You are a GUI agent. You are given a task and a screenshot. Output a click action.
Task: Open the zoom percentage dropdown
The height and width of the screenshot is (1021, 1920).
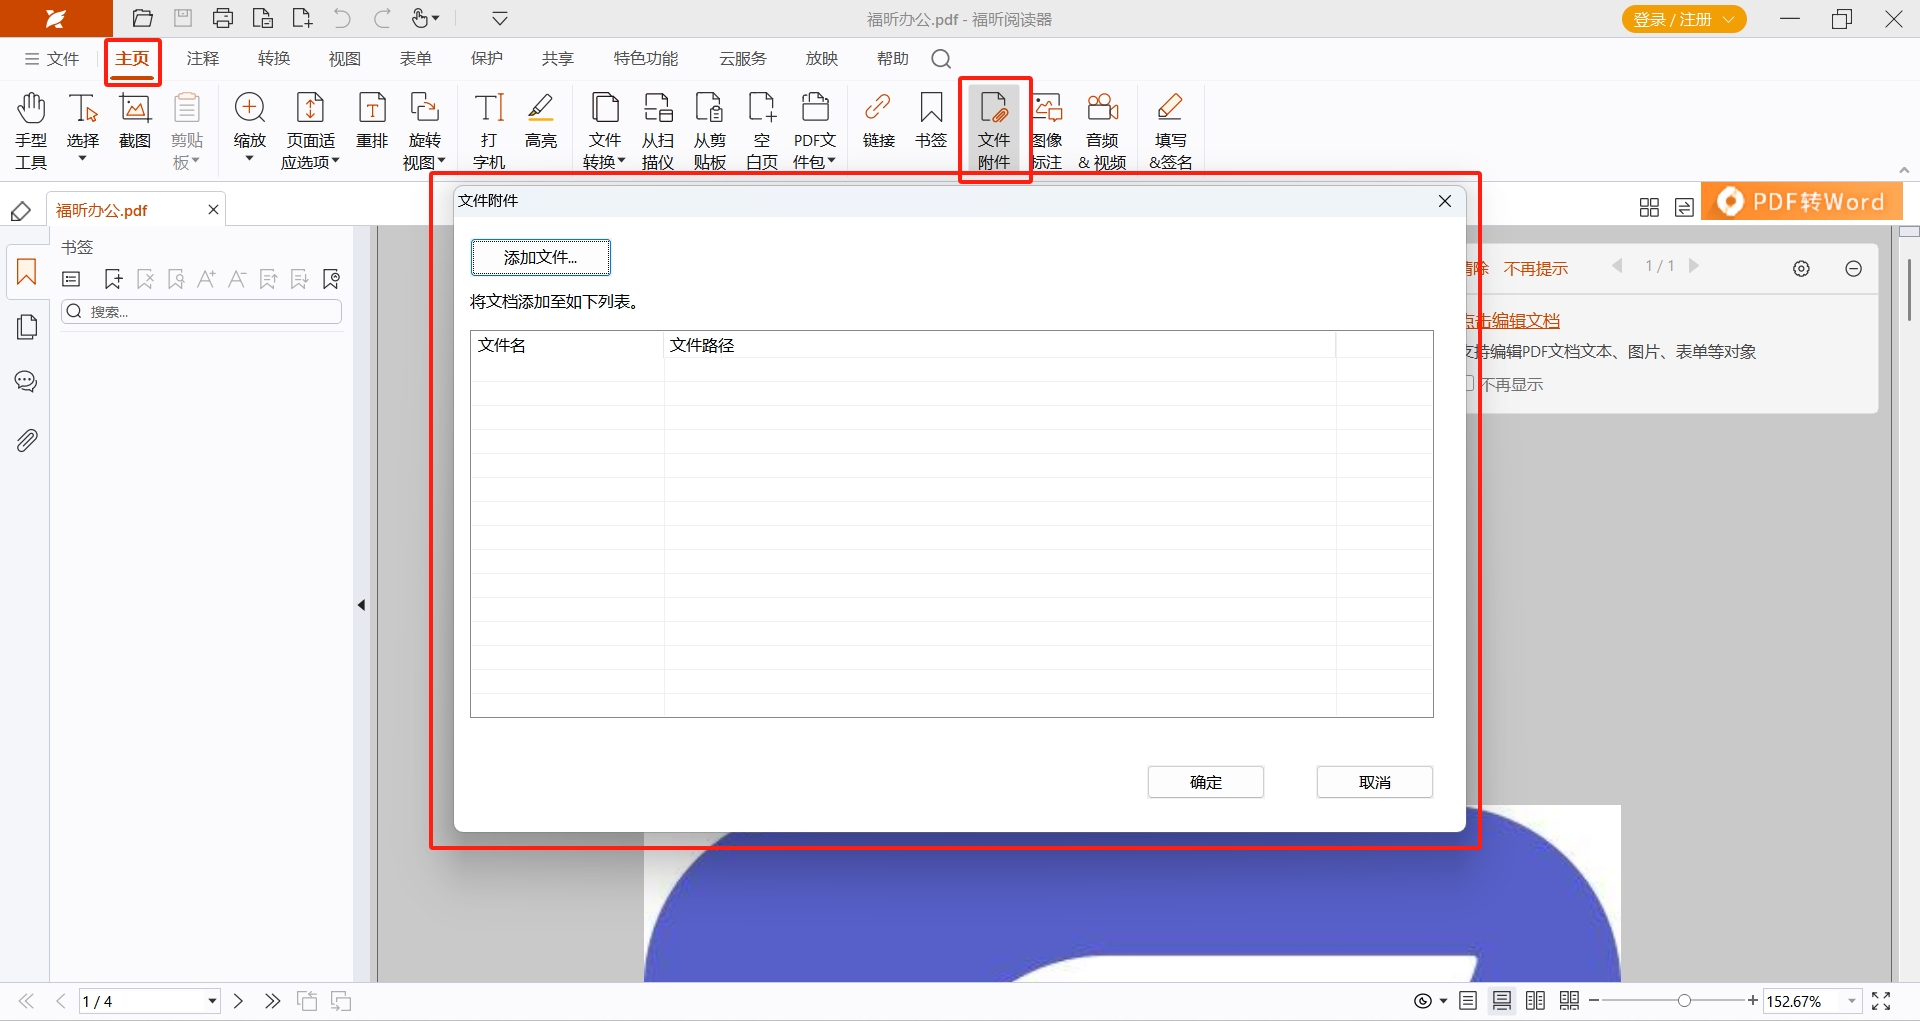point(1851,1001)
